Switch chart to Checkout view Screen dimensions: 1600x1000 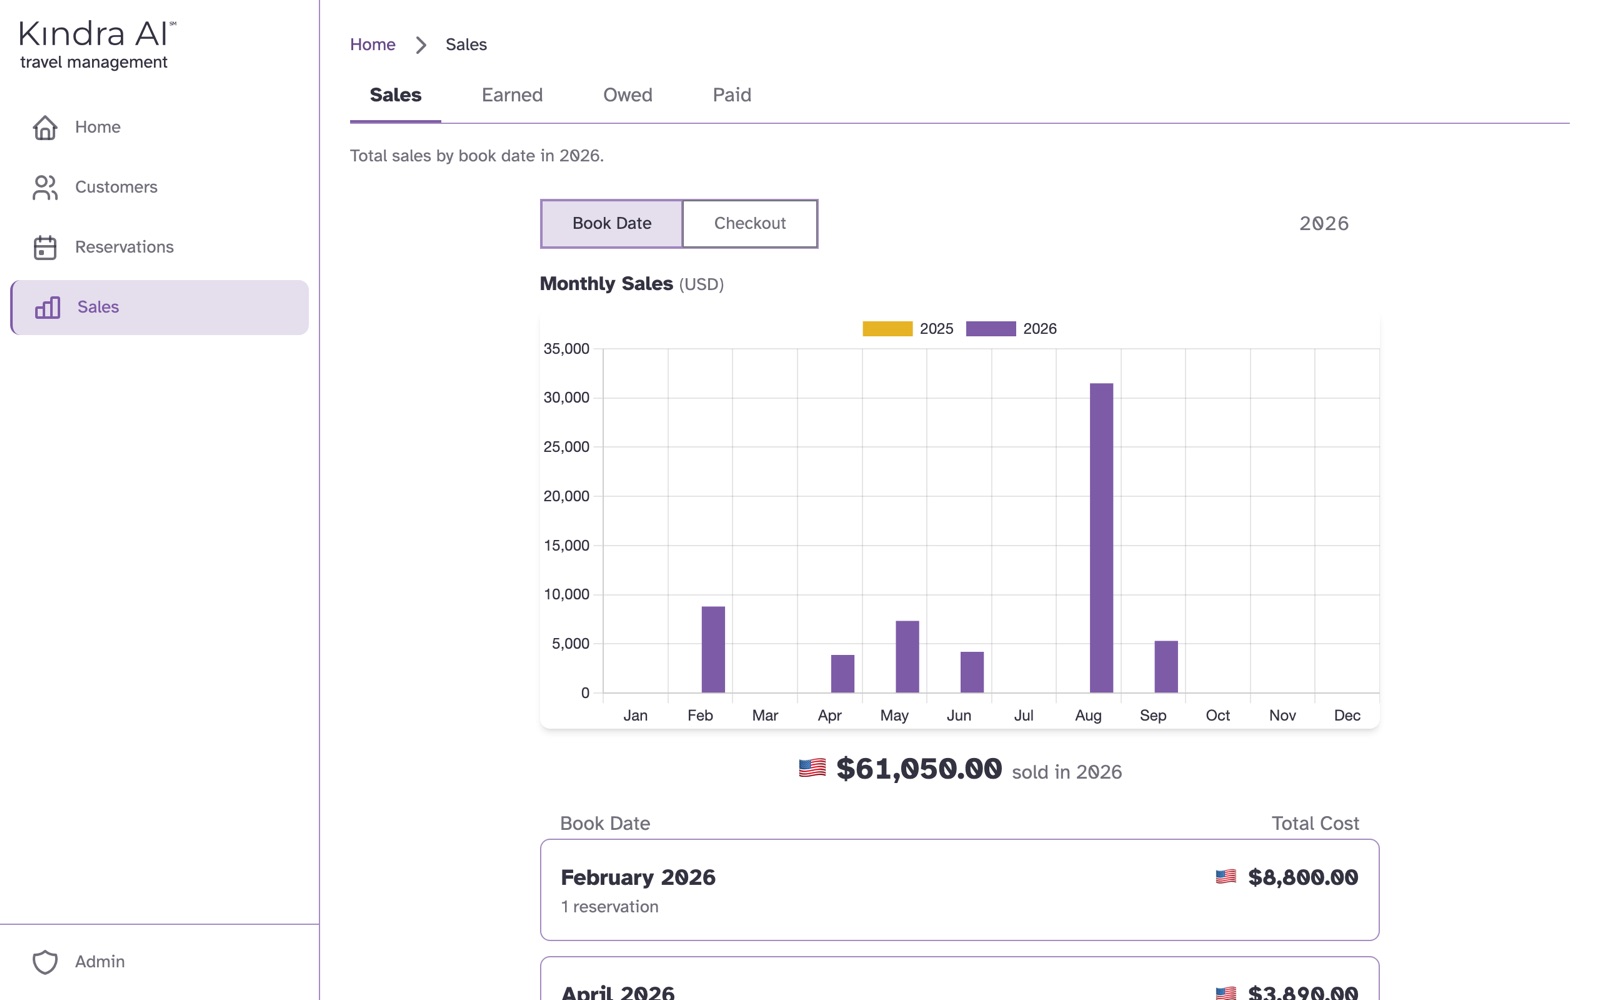(x=750, y=223)
